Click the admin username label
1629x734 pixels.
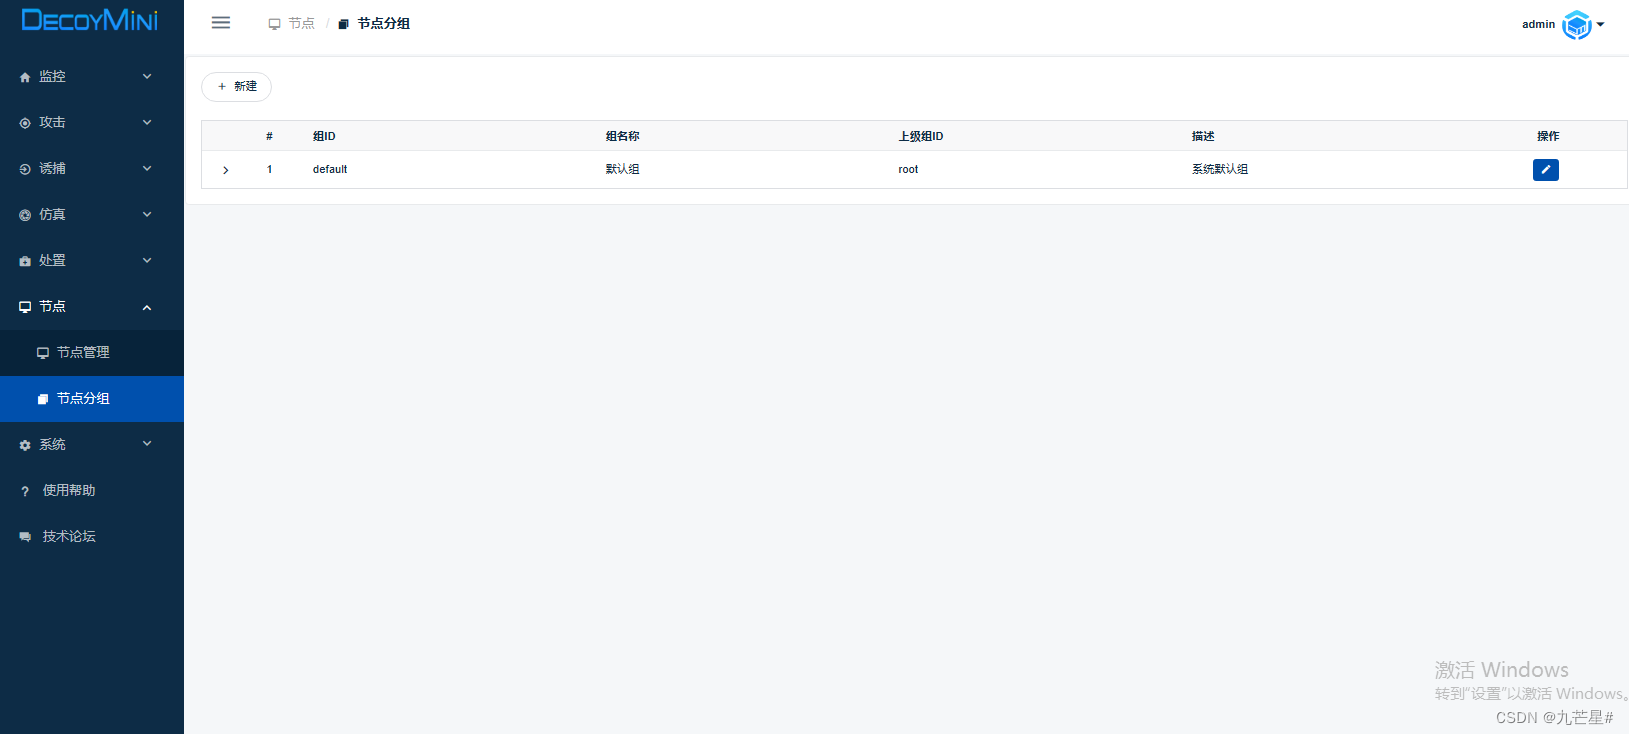click(x=1538, y=24)
